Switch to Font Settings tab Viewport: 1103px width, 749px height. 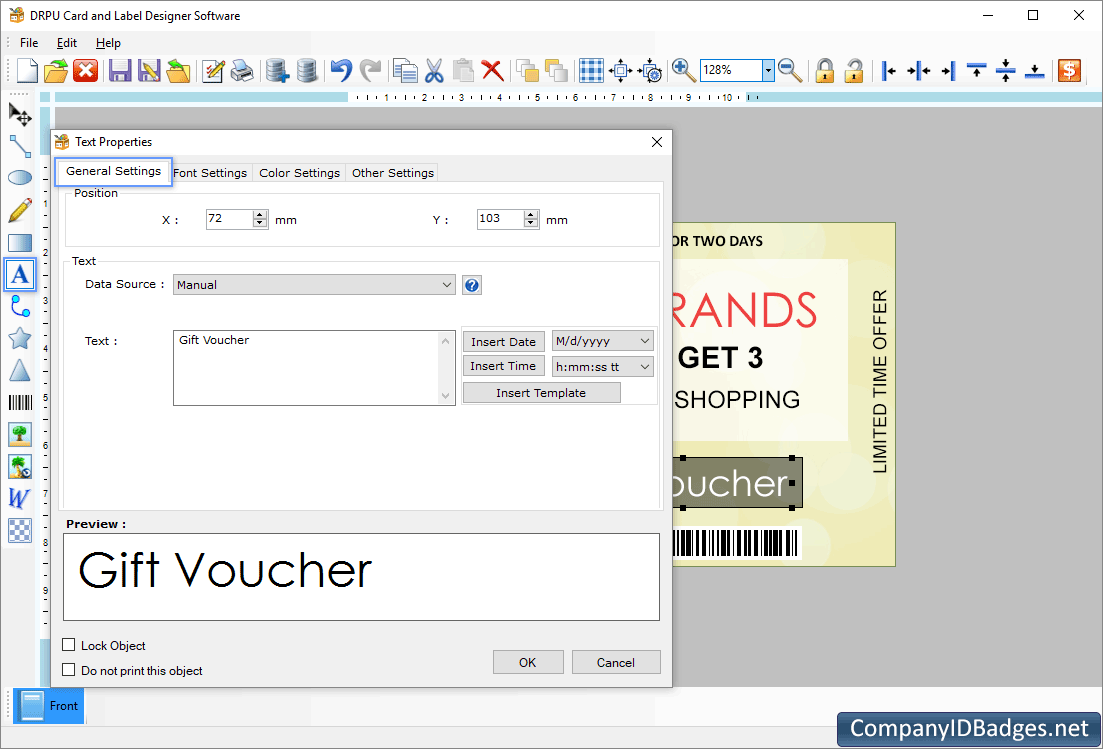210,173
